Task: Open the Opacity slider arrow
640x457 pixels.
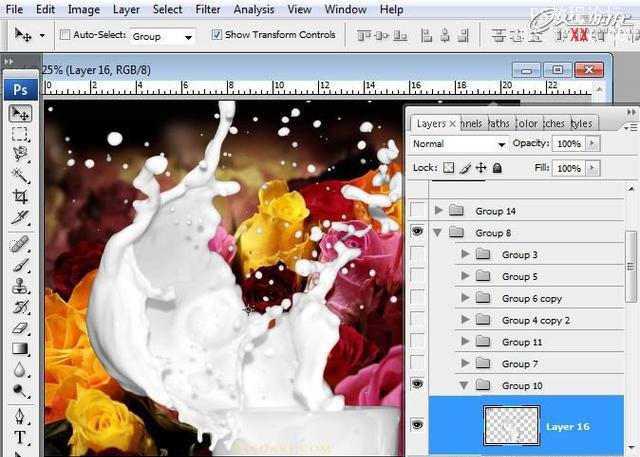Action: click(x=592, y=144)
